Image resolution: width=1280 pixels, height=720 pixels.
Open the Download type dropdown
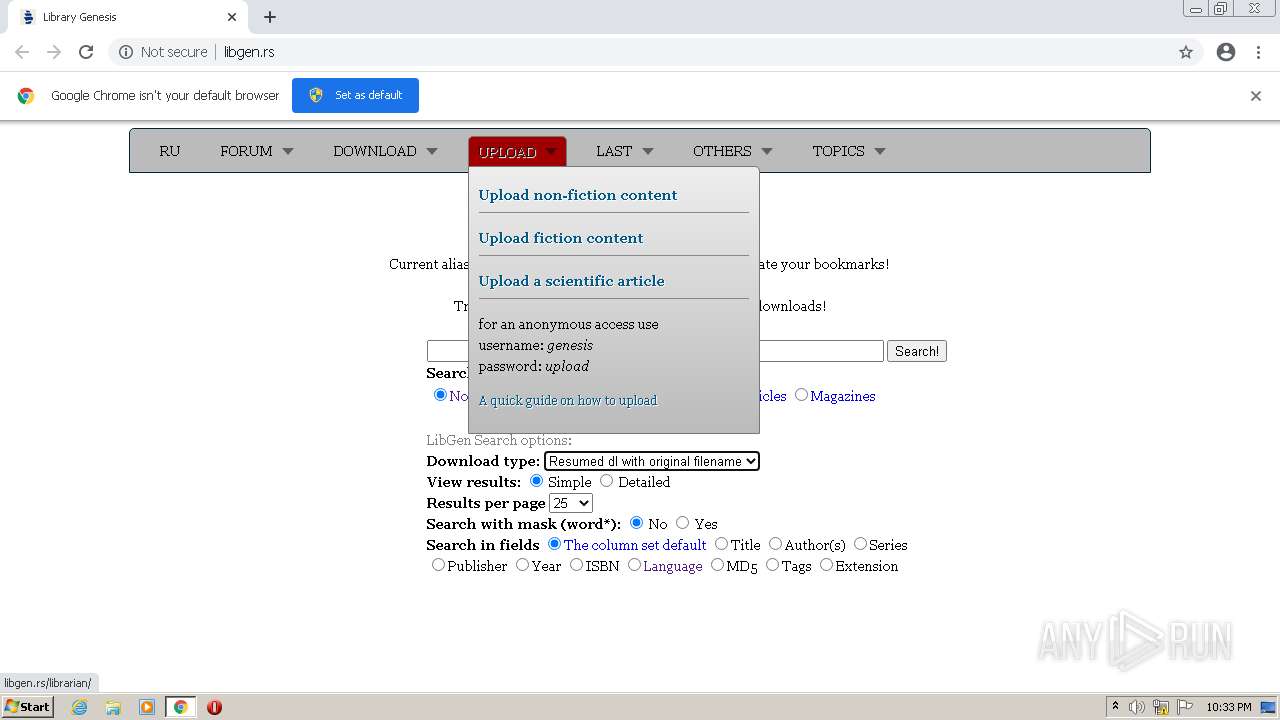click(x=652, y=461)
